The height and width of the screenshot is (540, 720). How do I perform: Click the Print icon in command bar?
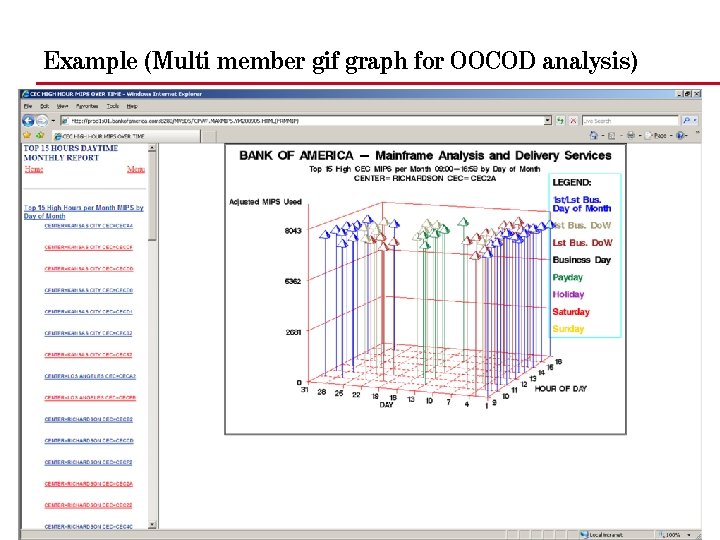[x=631, y=135]
